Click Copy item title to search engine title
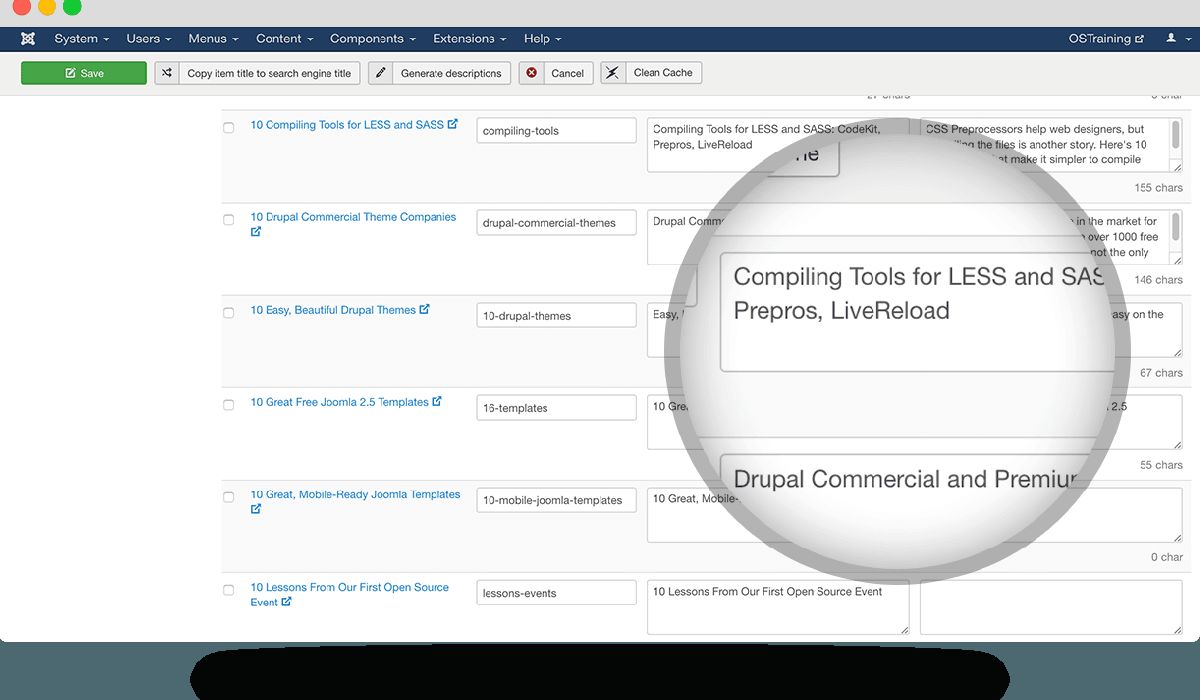The height and width of the screenshot is (700, 1200). [257, 73]
